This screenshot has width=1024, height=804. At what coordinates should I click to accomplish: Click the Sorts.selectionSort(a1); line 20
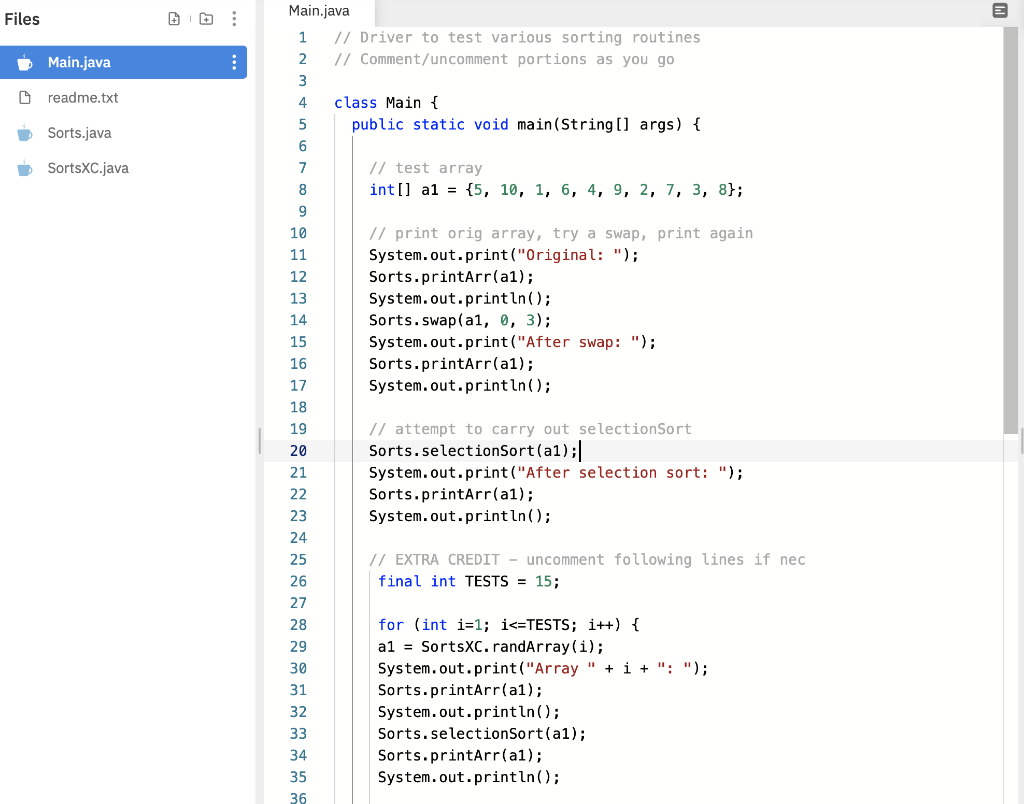point(473,451)
